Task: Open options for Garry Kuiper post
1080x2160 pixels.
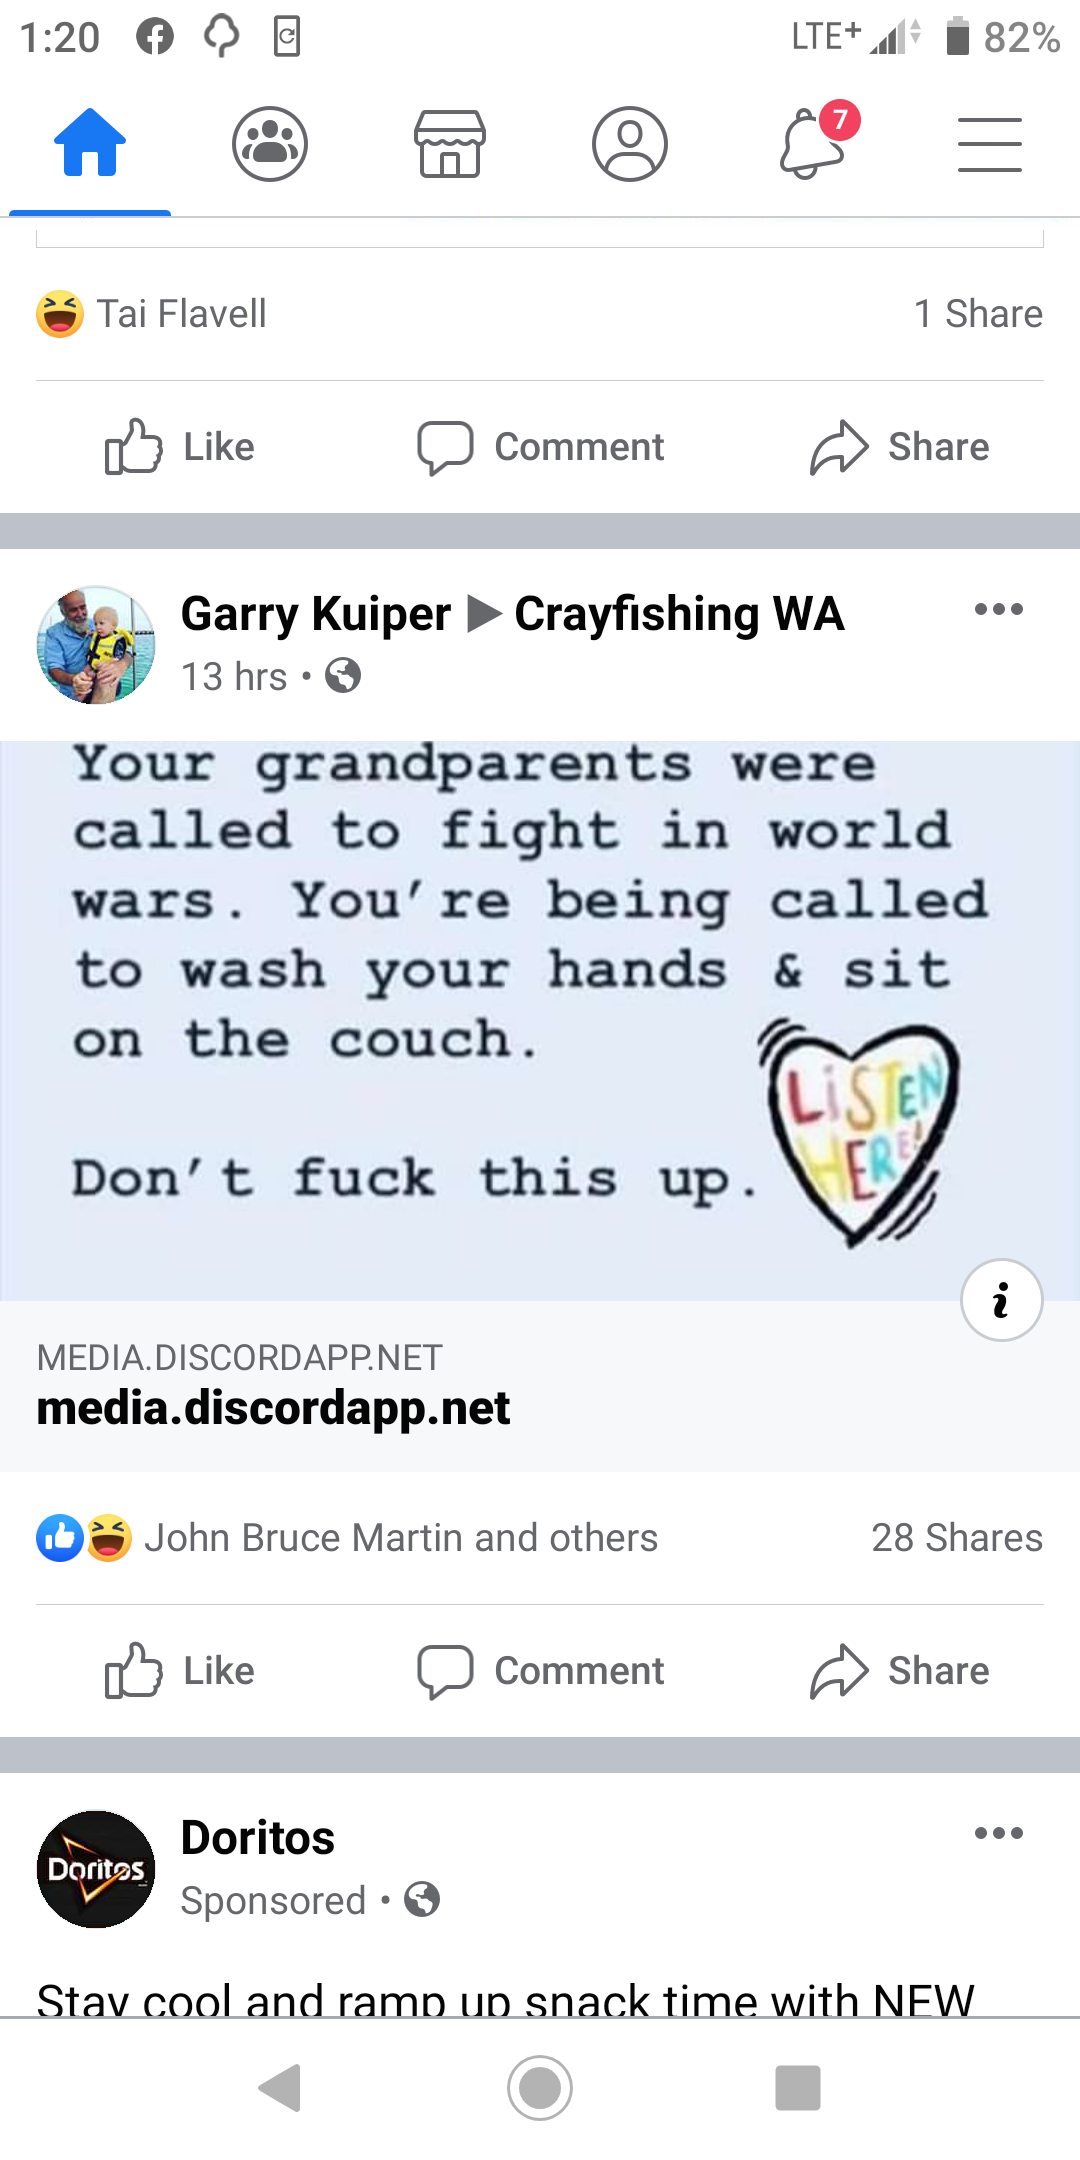Action: coord(999,609)
